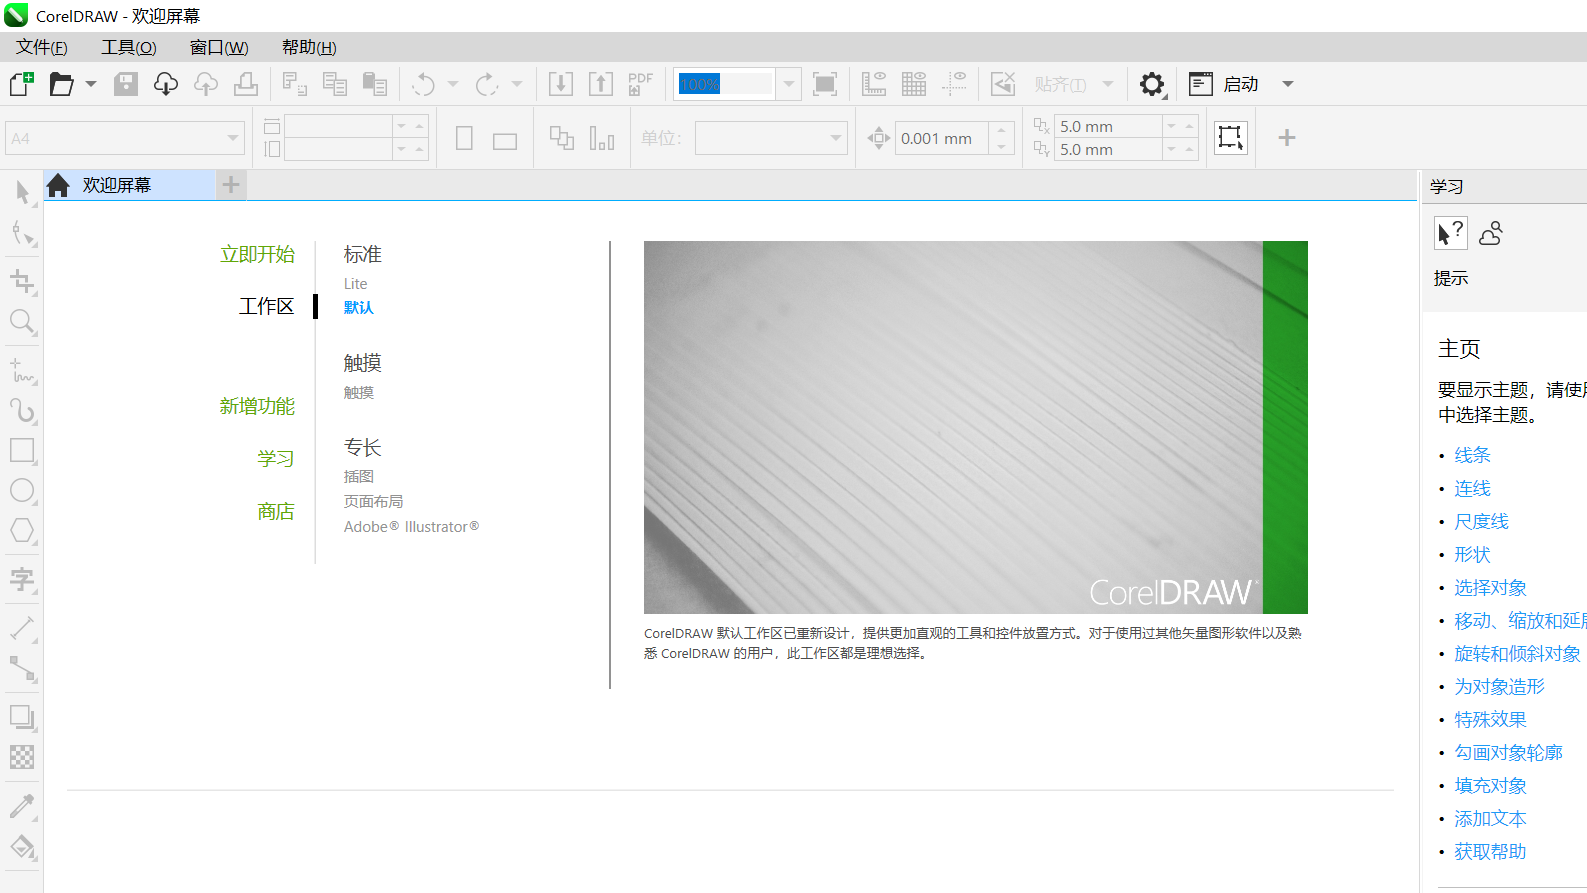The height and width of the screenshot is (893, 1587).
Task: Click the Open folder icon
Action: point(62,84)
